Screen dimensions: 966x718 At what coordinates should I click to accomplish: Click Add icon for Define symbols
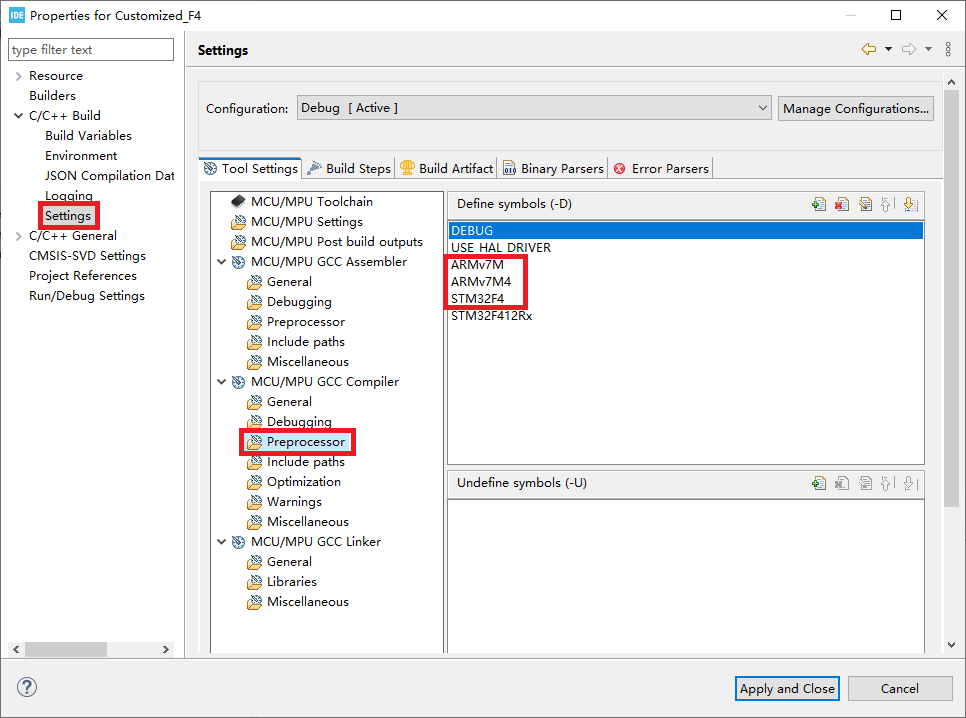819,204
